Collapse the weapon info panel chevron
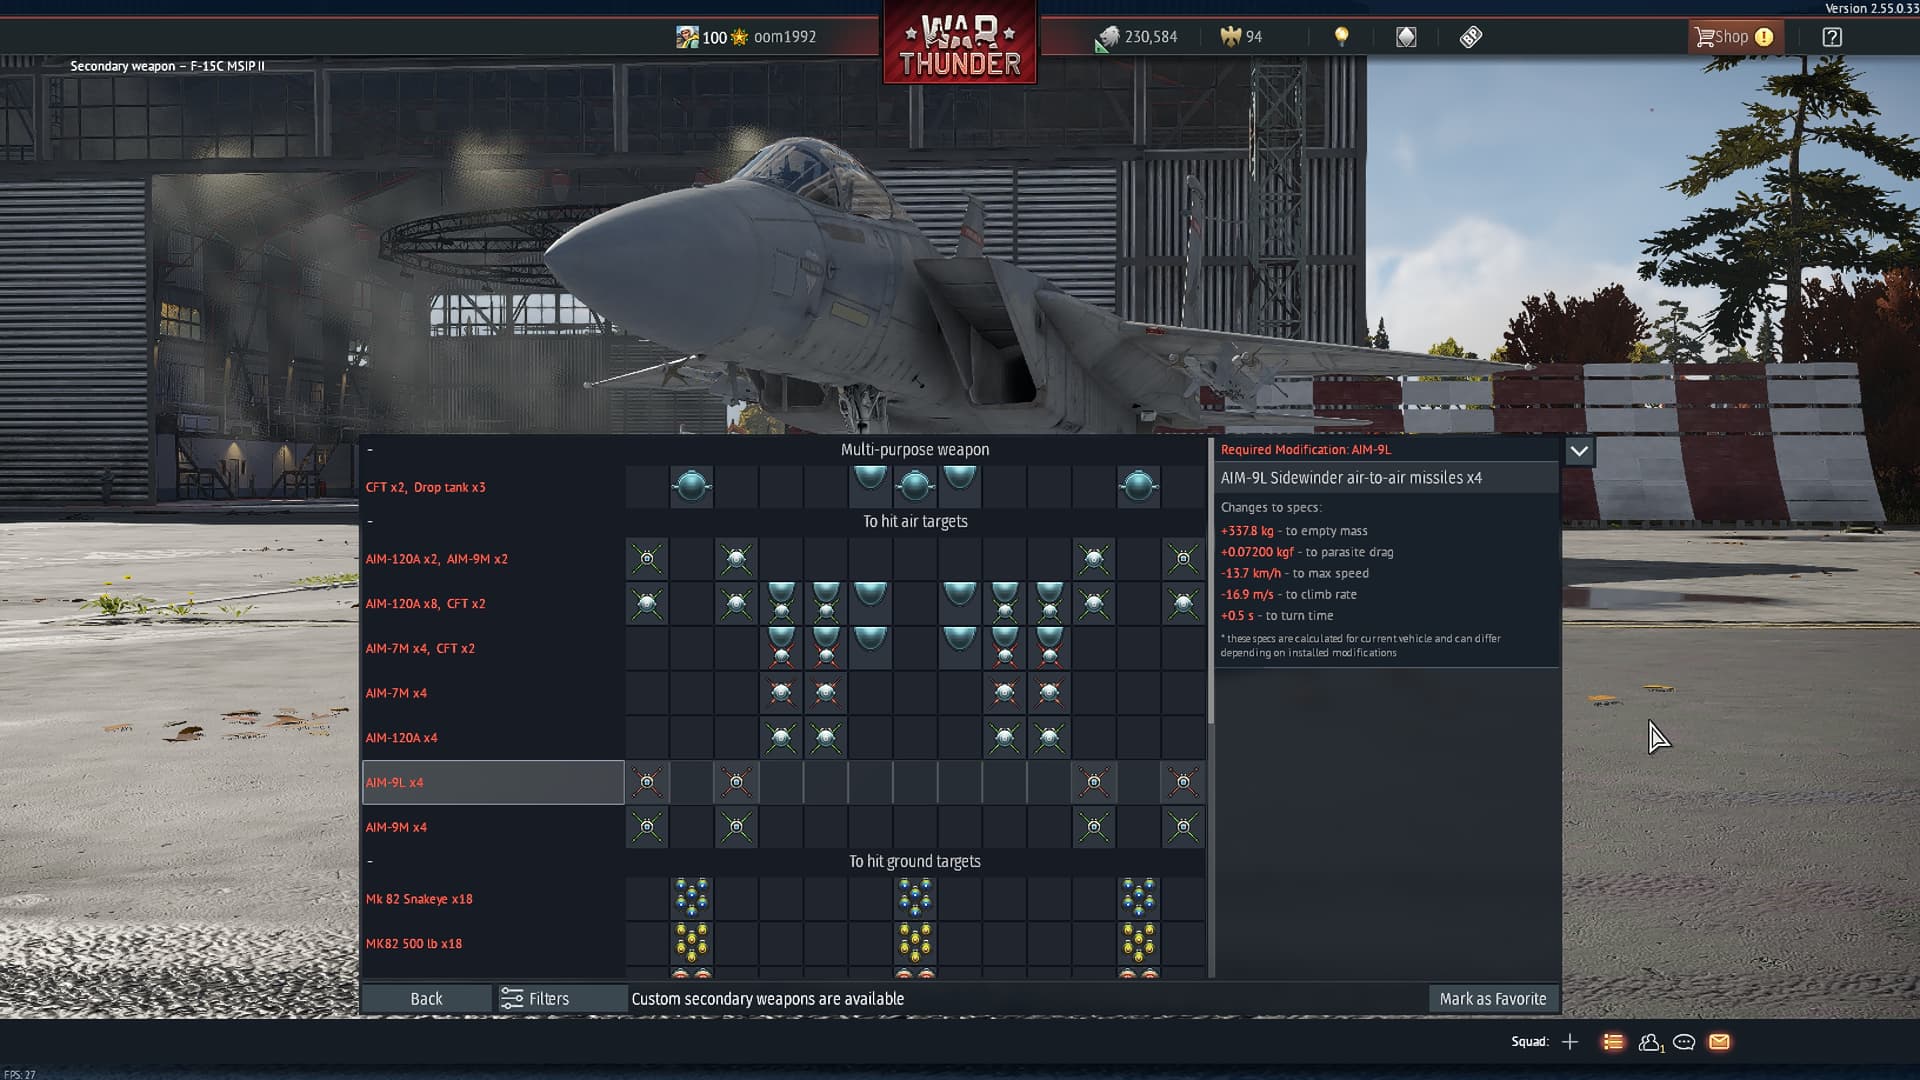Image resolution: width=1920 pixels, height=1080 pixels. (x=1578, y=451)
